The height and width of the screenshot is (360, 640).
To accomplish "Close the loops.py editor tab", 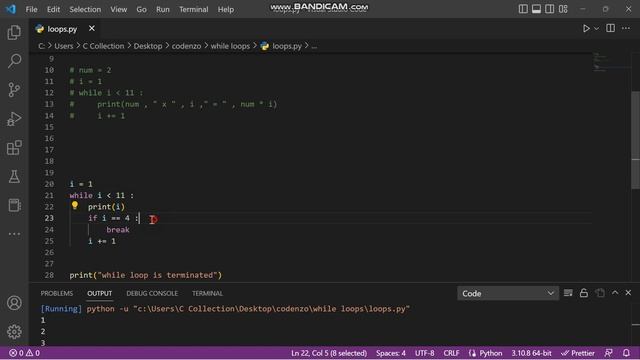I will click(x=92, y=28).
